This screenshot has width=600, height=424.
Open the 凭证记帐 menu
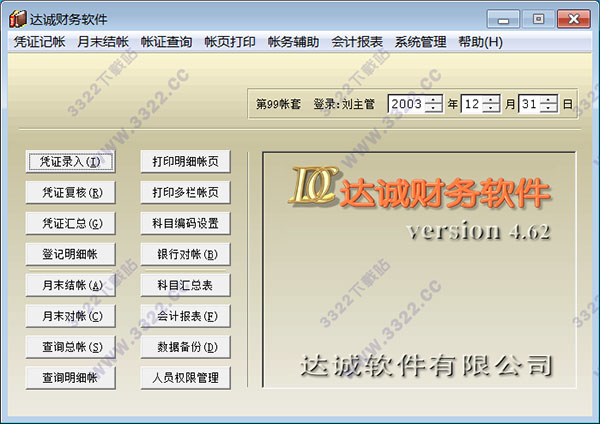click(39, 42)
